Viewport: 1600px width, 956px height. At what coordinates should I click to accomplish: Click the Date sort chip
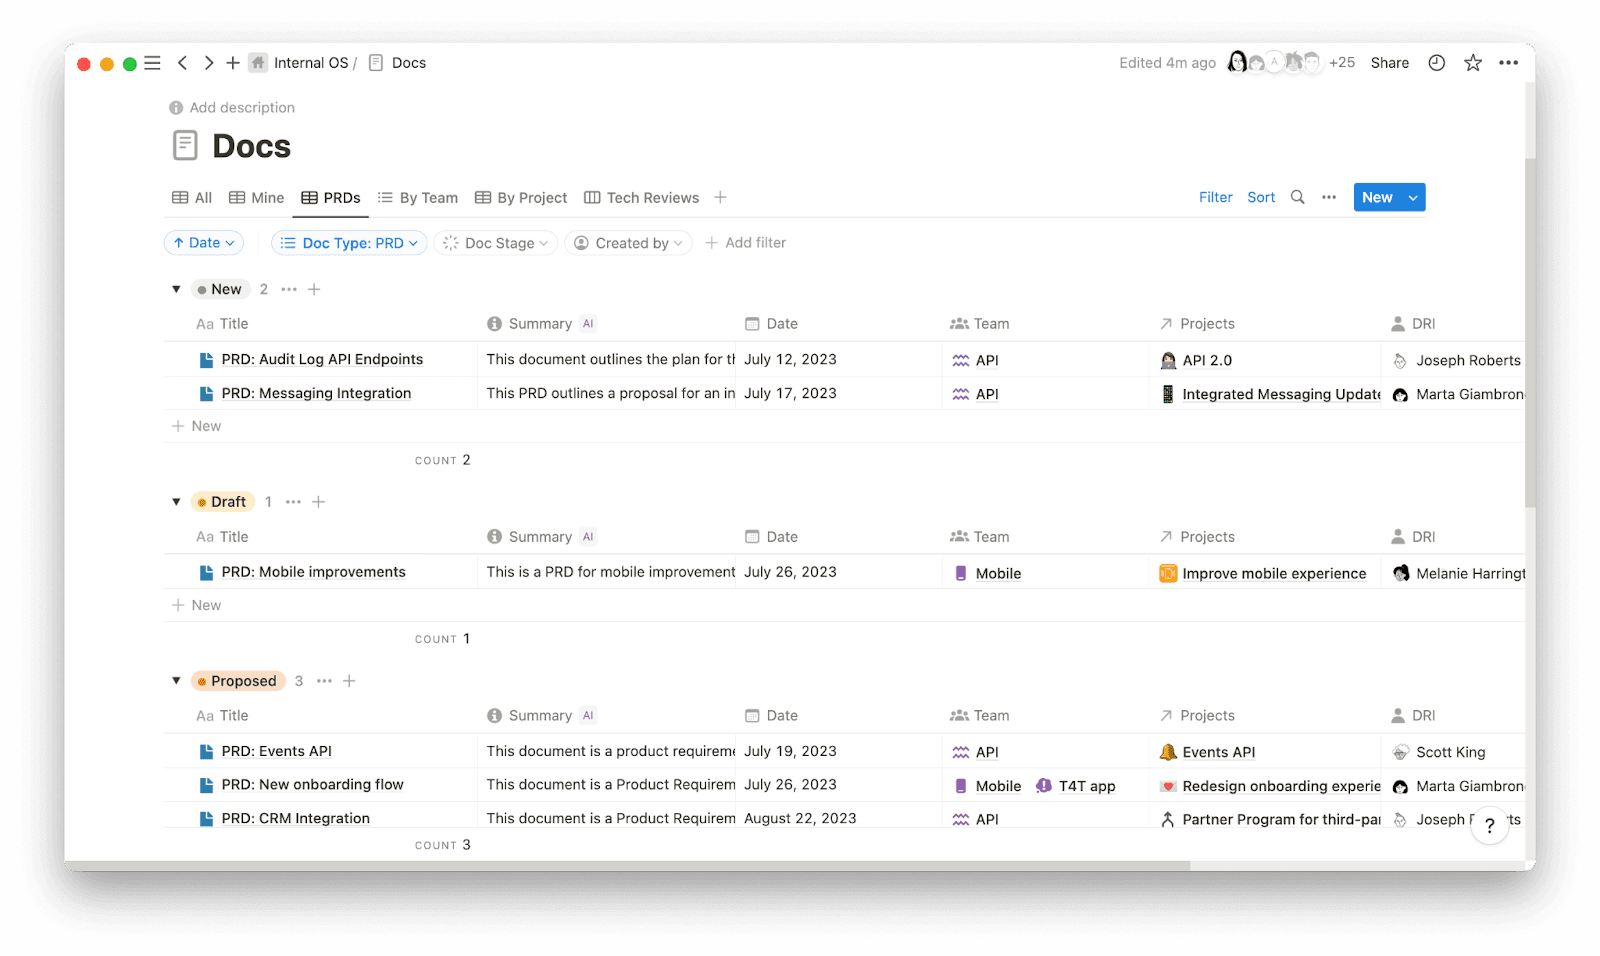click(x=203, y=242)
